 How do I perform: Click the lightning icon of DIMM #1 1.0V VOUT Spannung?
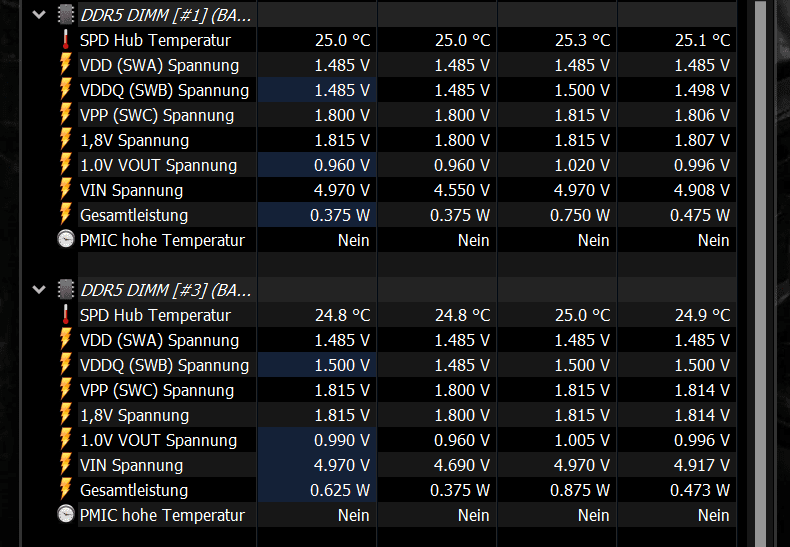coord(65,165)
